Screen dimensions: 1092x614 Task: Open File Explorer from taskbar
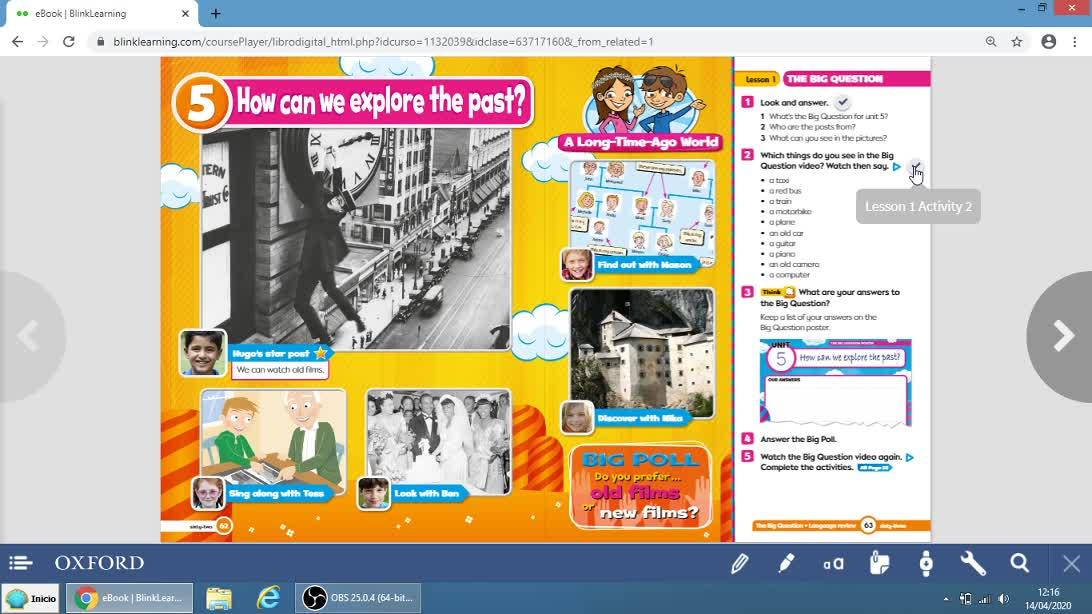point(219,598)
